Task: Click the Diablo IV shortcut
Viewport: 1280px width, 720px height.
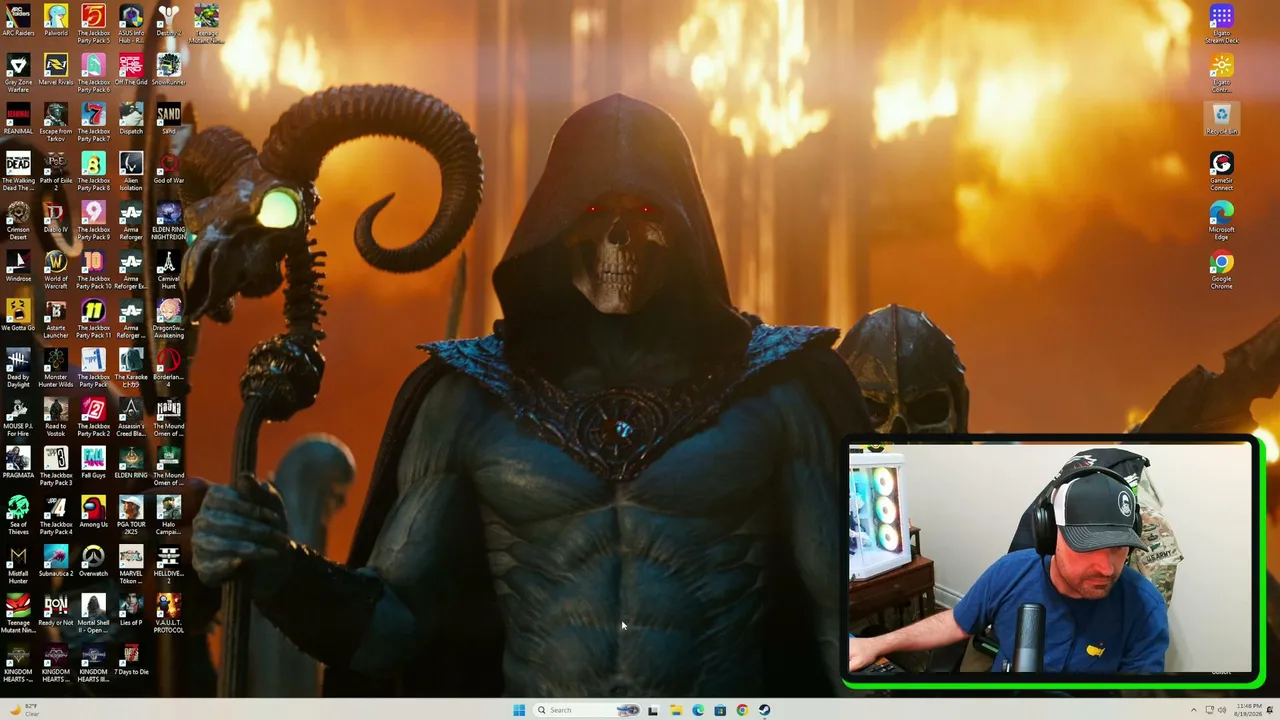Action: pos(56,216)
